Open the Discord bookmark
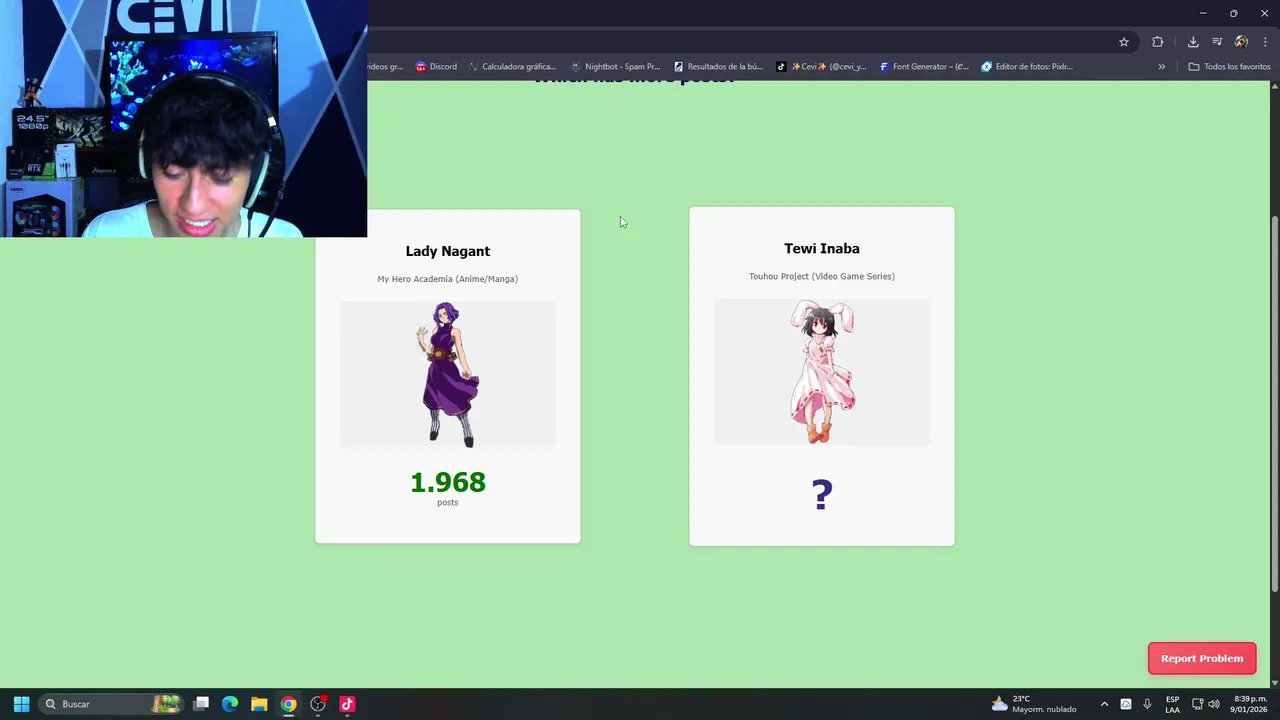 pyautogui.click(x=436, y=67)
